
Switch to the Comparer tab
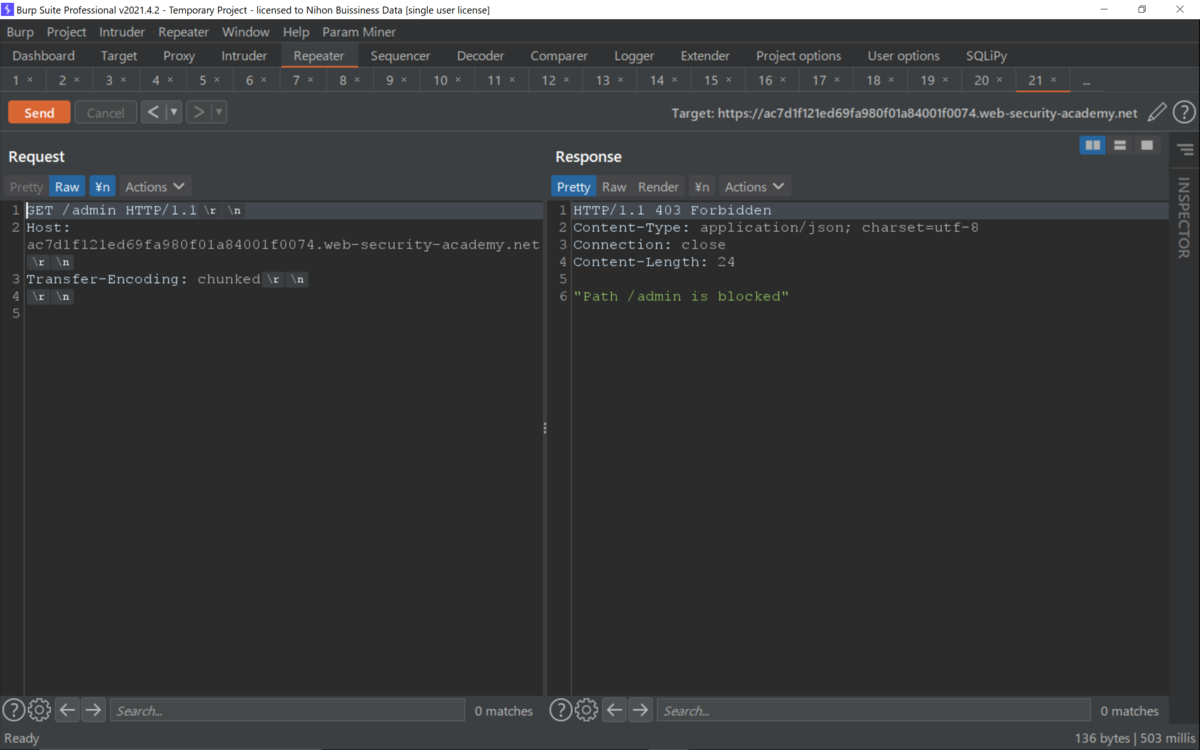559,56
